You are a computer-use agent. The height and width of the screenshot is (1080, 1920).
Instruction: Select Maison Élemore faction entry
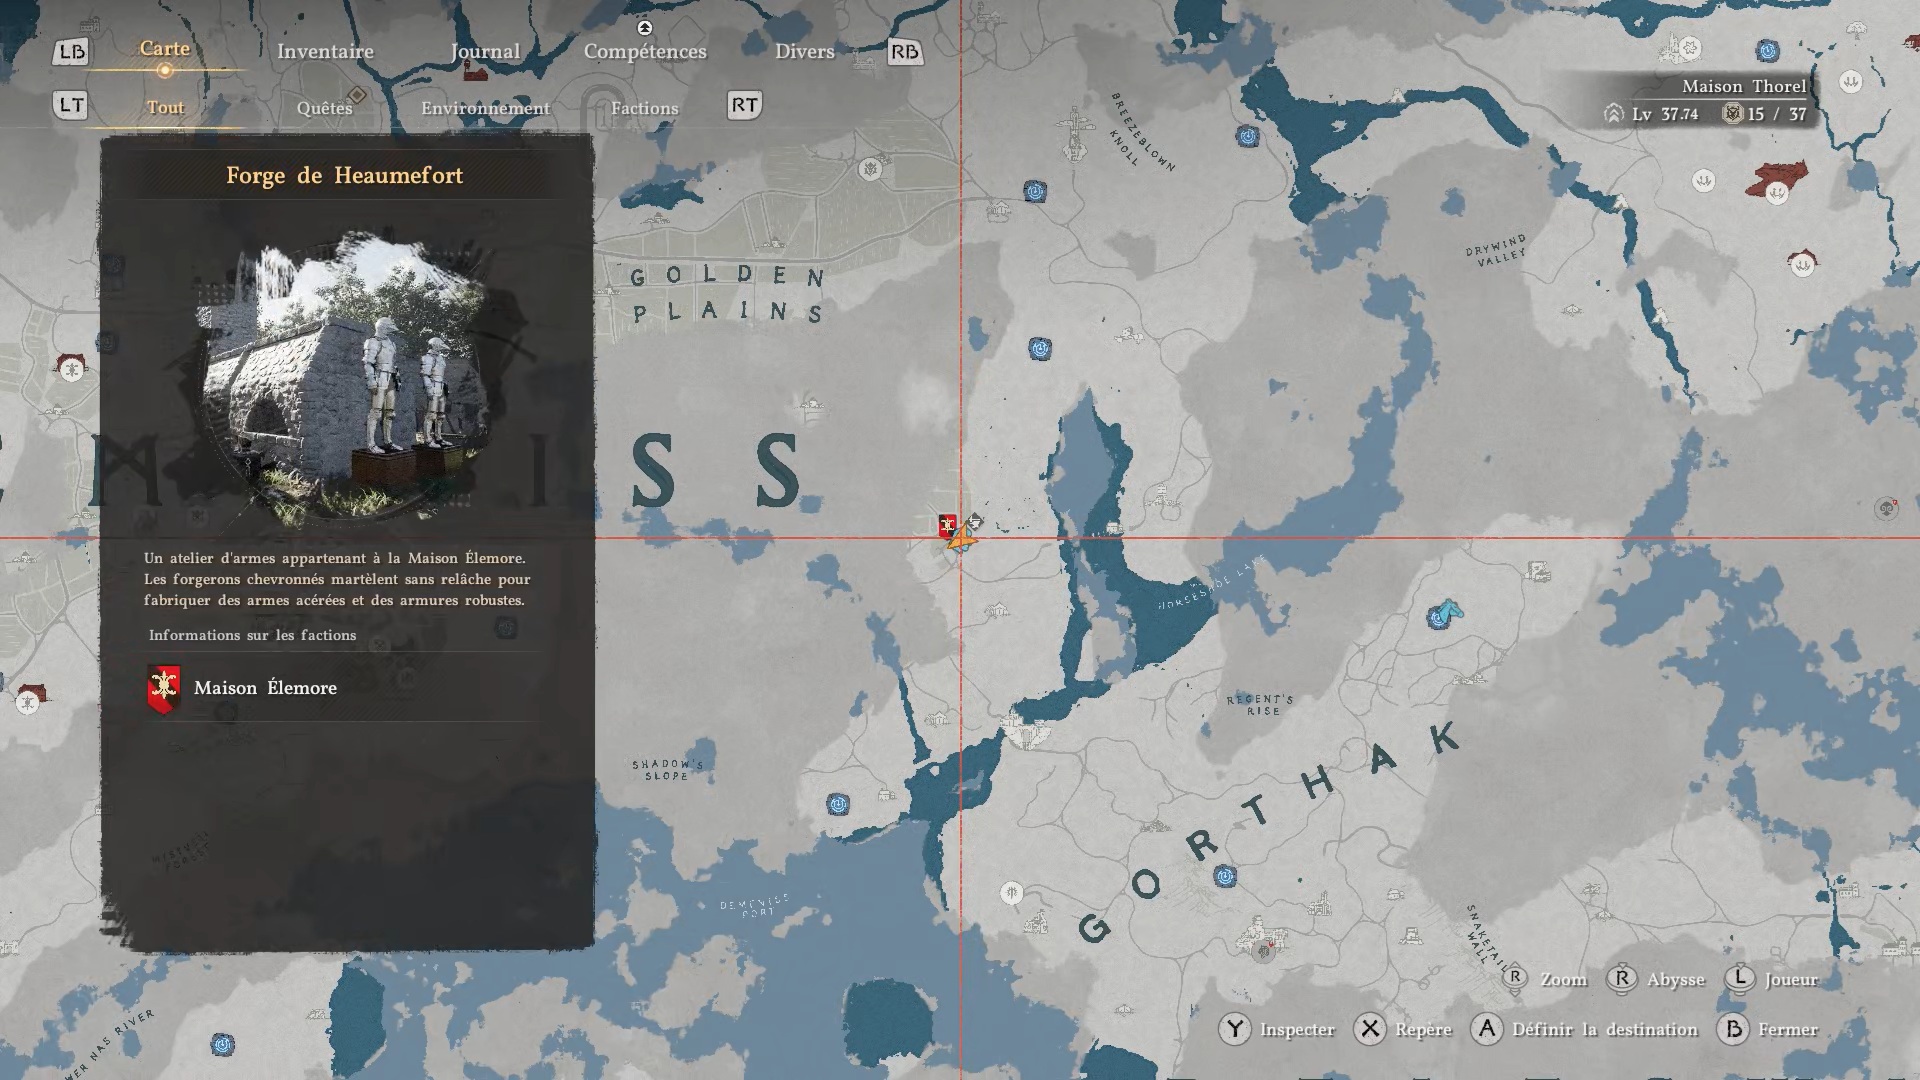[x=265, y=688]
